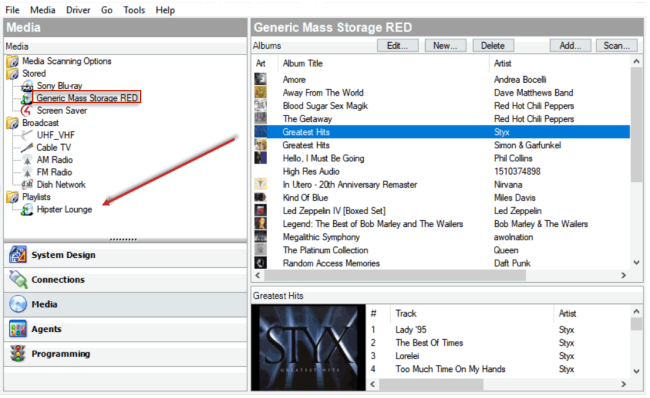Image resolution: width=650 pixels, height=398 pixels.
Task: Click the large Styx Greatest Hits cover
Action: [308, 347]
